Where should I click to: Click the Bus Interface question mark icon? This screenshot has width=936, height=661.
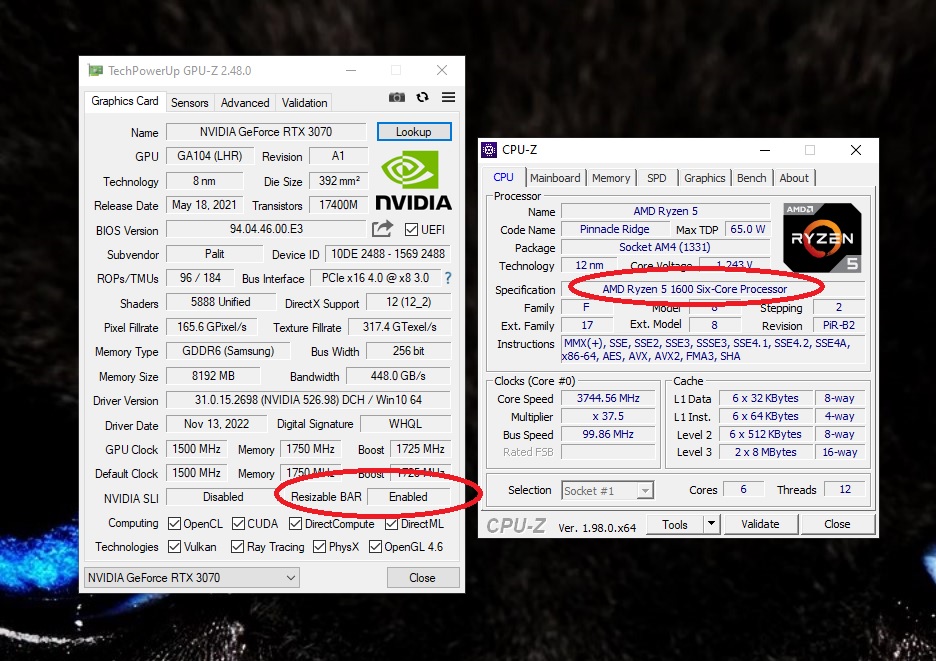coord(448,278)
